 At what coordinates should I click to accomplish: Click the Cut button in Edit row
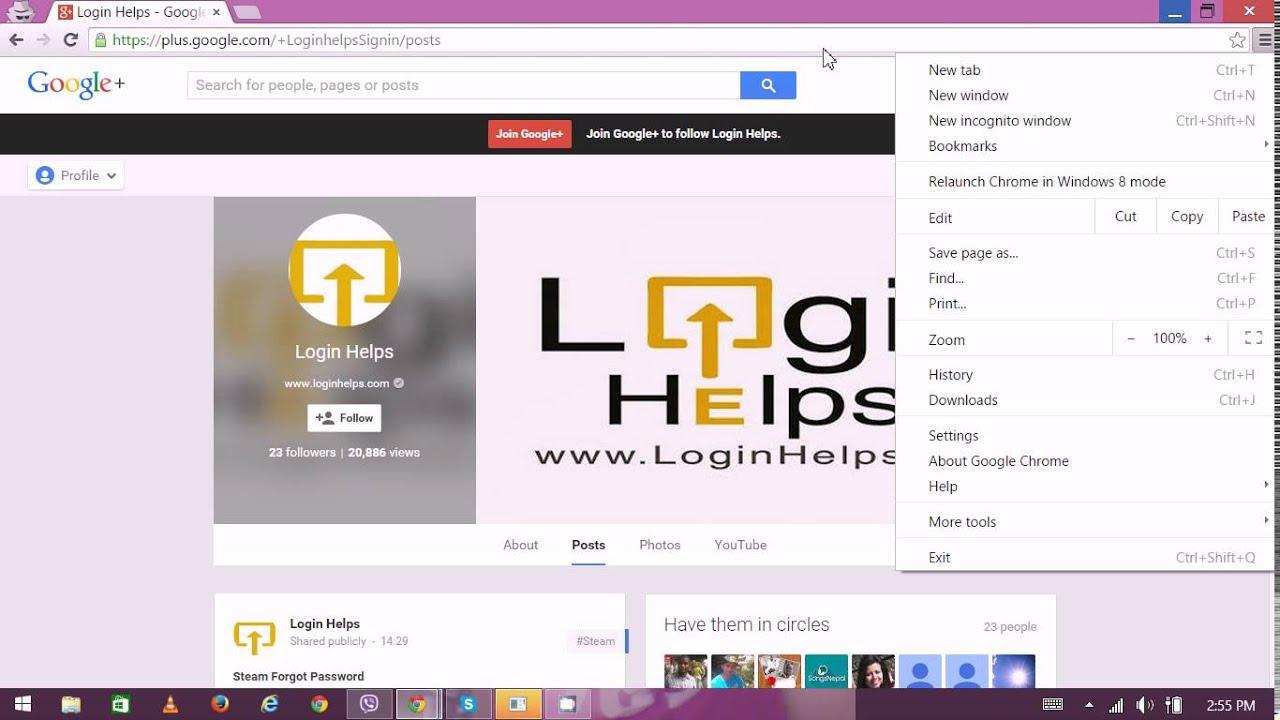[1126, 217]
